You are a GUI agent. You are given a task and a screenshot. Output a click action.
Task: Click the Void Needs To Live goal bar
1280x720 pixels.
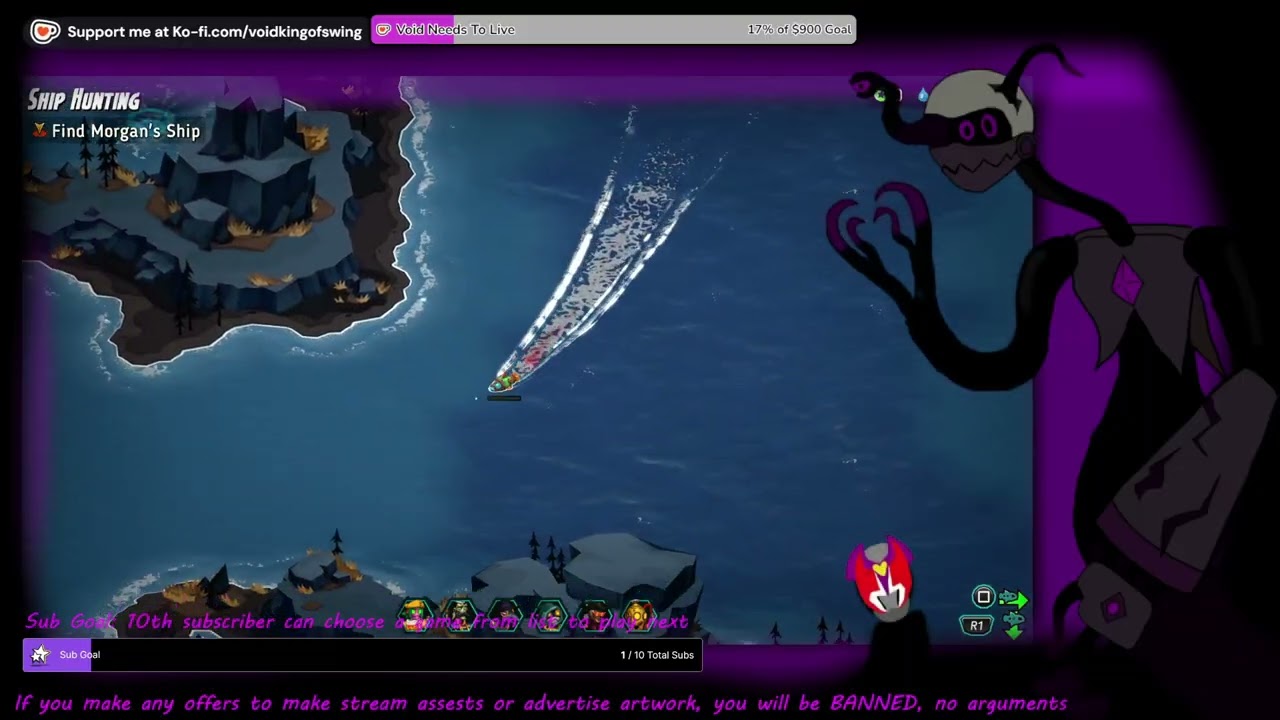pyautogui.click(x=613, y=30)
